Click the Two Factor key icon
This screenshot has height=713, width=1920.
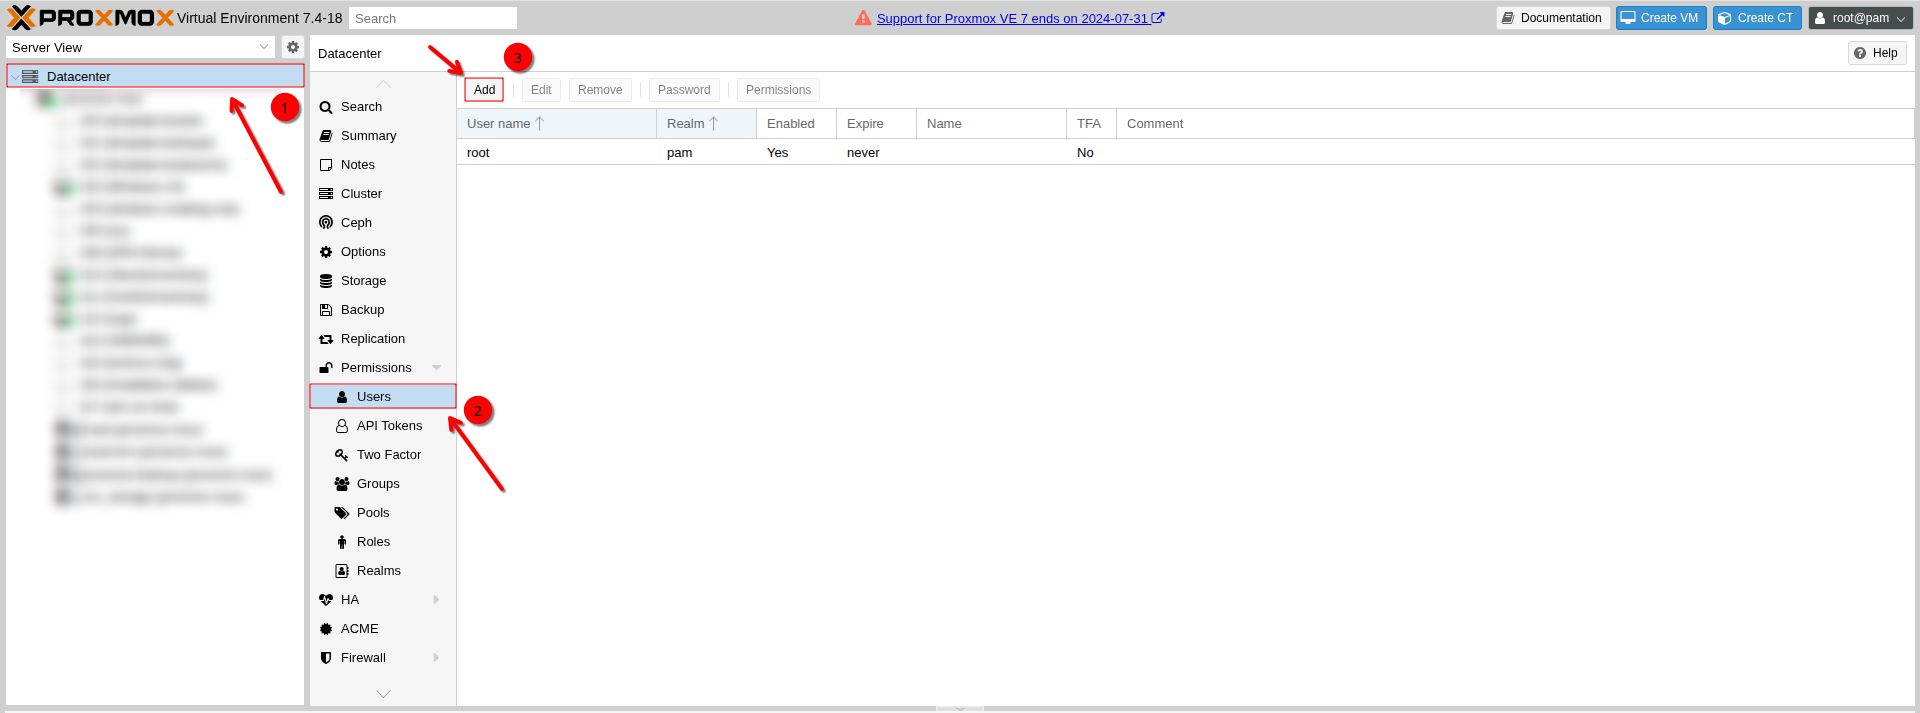pos(342,455)
